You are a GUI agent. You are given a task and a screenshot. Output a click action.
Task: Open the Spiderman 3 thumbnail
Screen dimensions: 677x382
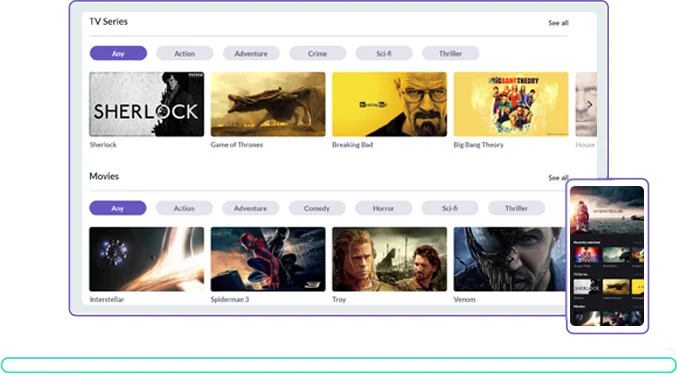[x=268, y=259]
